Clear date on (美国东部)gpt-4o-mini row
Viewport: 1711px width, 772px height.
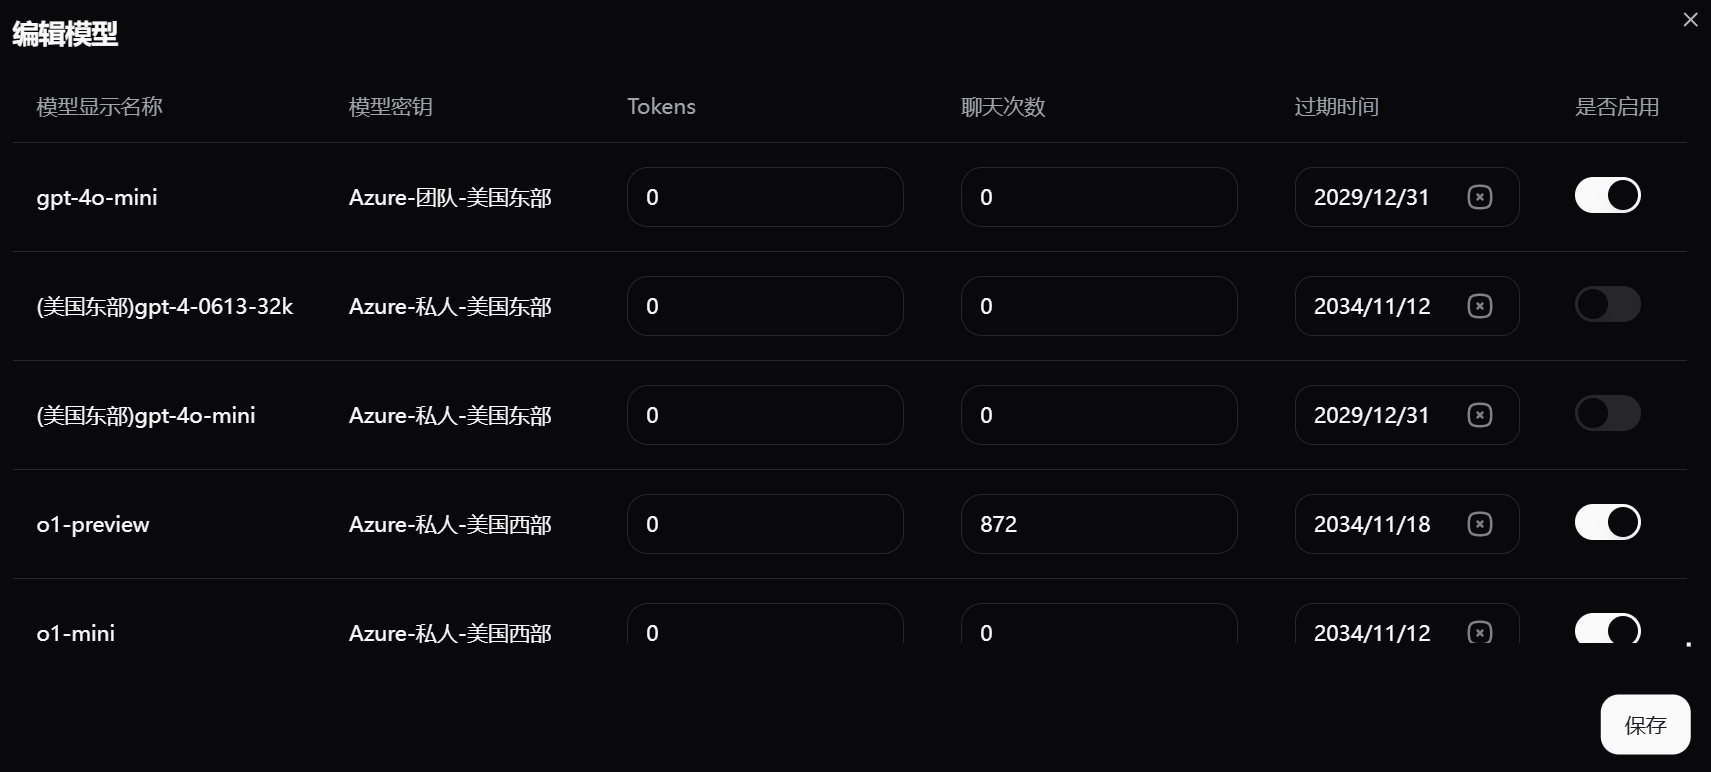[x=1479, y=415]
